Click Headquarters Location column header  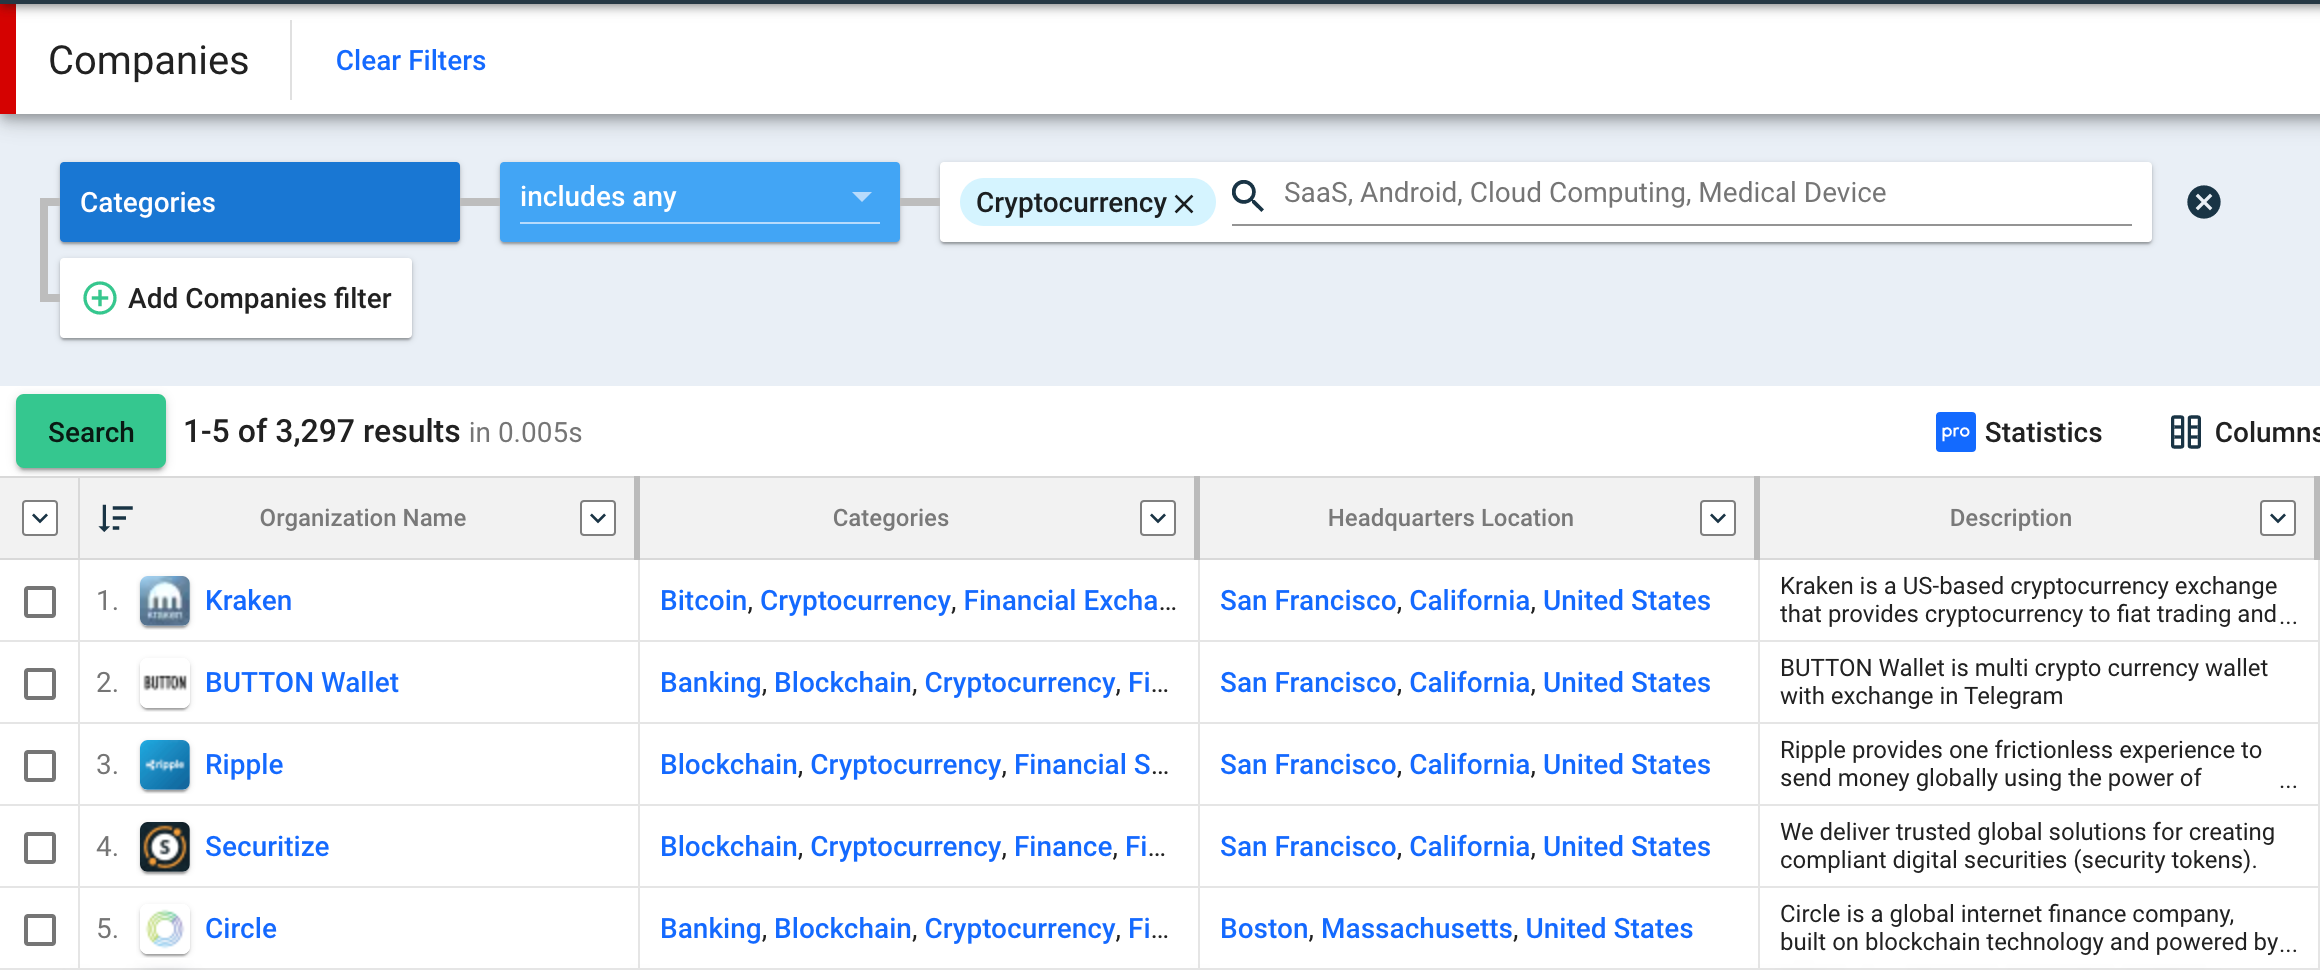(x=1451, y=518)
